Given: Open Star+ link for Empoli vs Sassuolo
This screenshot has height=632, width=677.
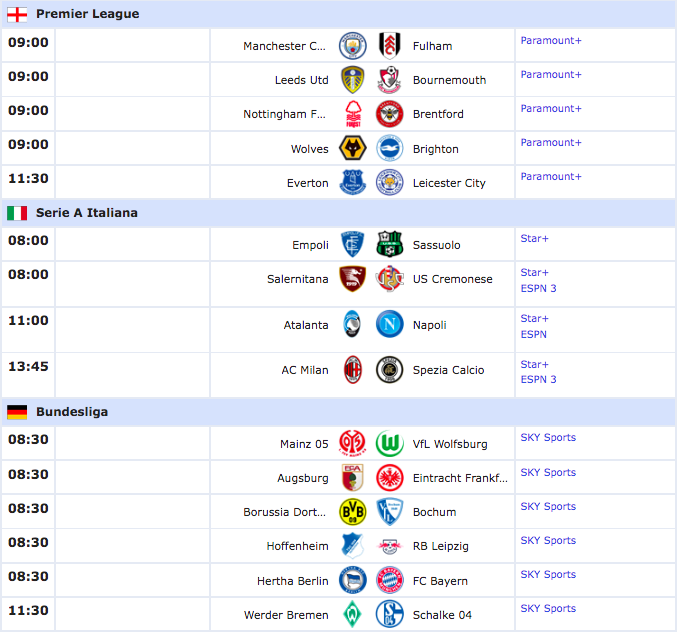Looking at the screenshot, I should point(534,239).
